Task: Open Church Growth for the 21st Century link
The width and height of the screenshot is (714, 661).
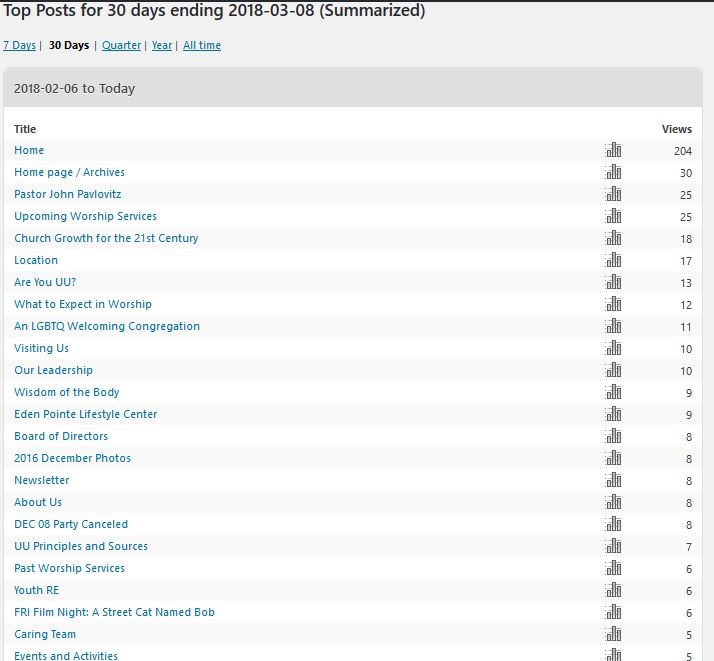Action: click(106, 238)
